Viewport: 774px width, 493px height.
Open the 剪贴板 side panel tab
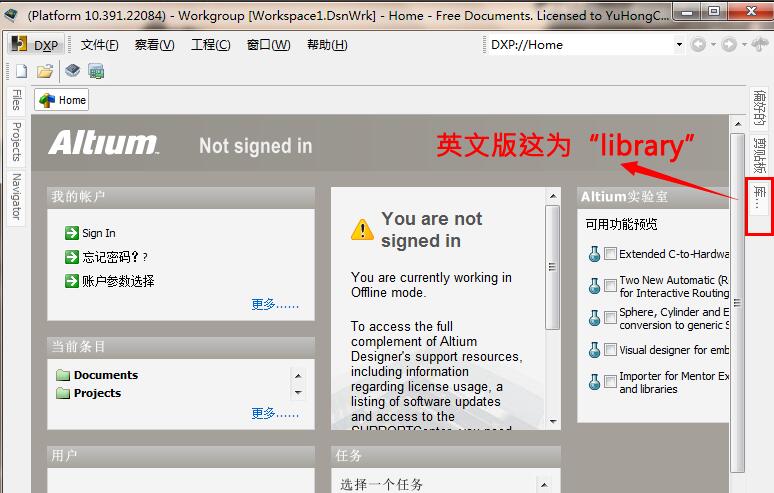tap(759, 155)
